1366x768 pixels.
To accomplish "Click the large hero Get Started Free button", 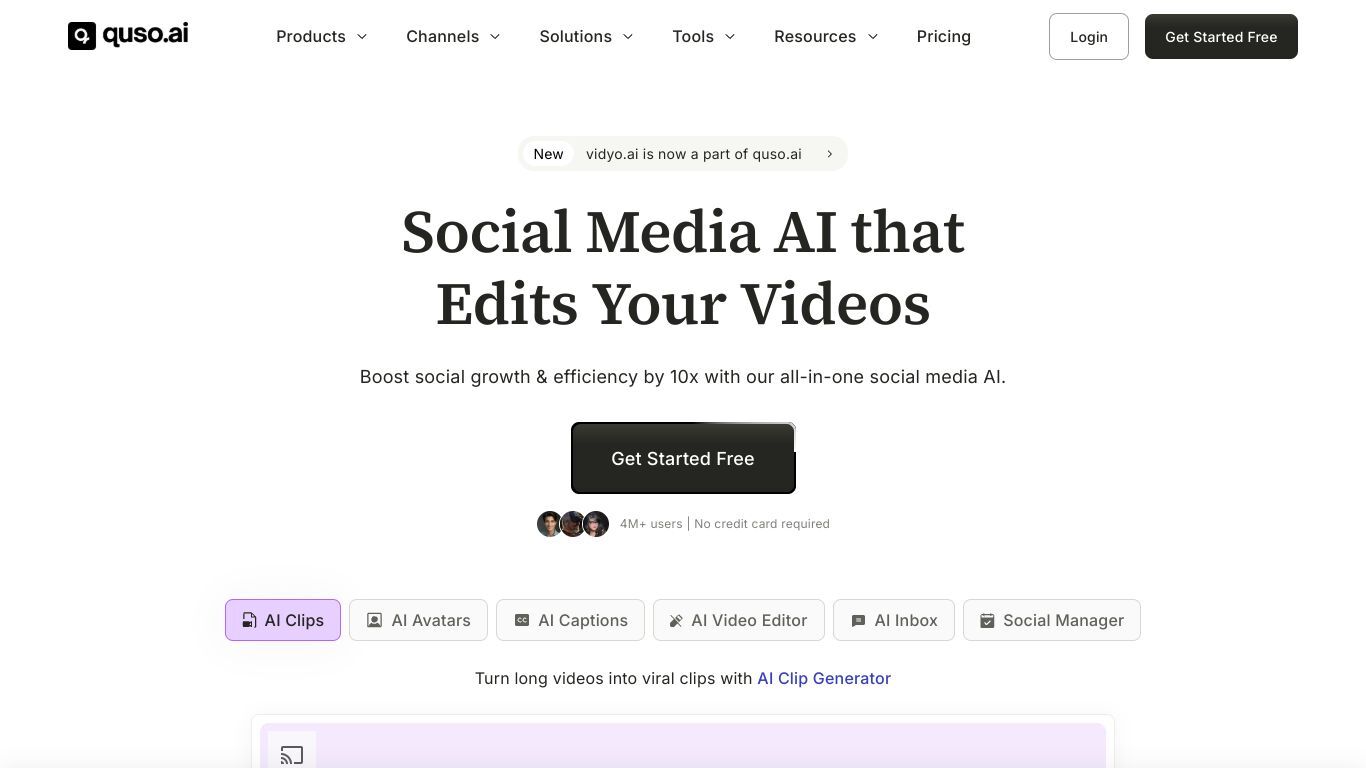I will (x=683, y=458).
